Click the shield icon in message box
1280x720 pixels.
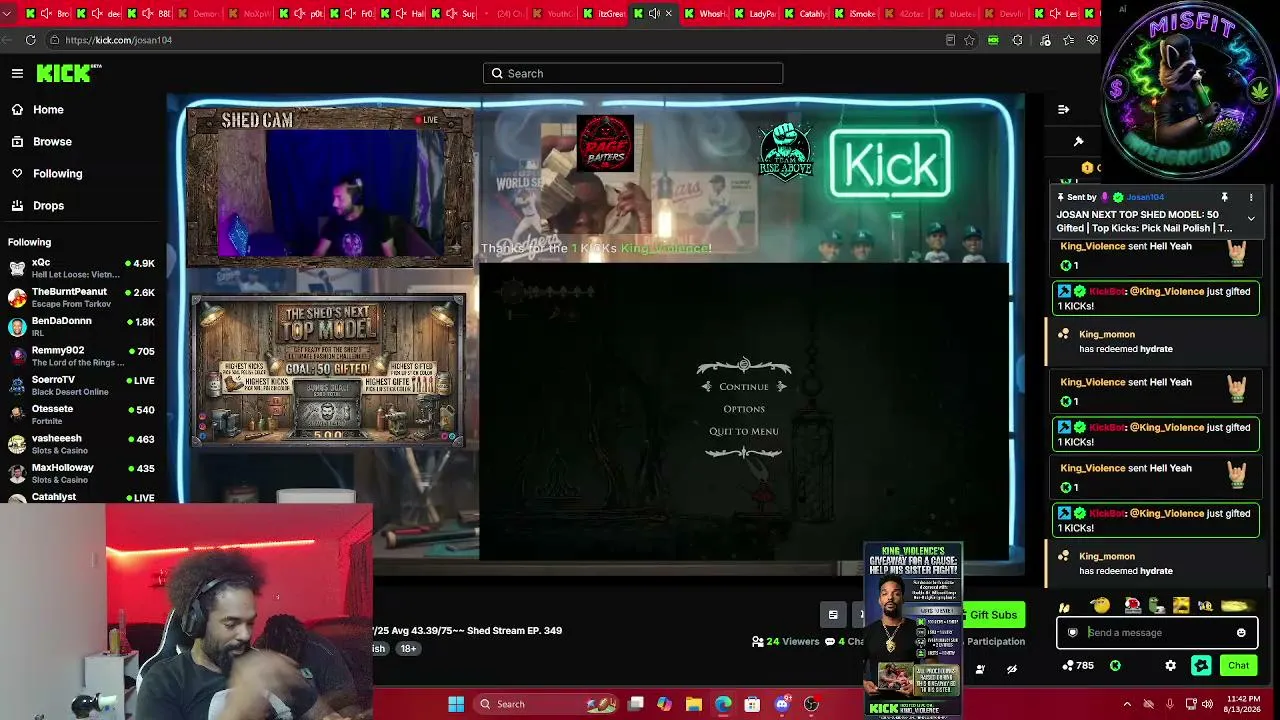pyautogui.click(x=1073, y=632)
